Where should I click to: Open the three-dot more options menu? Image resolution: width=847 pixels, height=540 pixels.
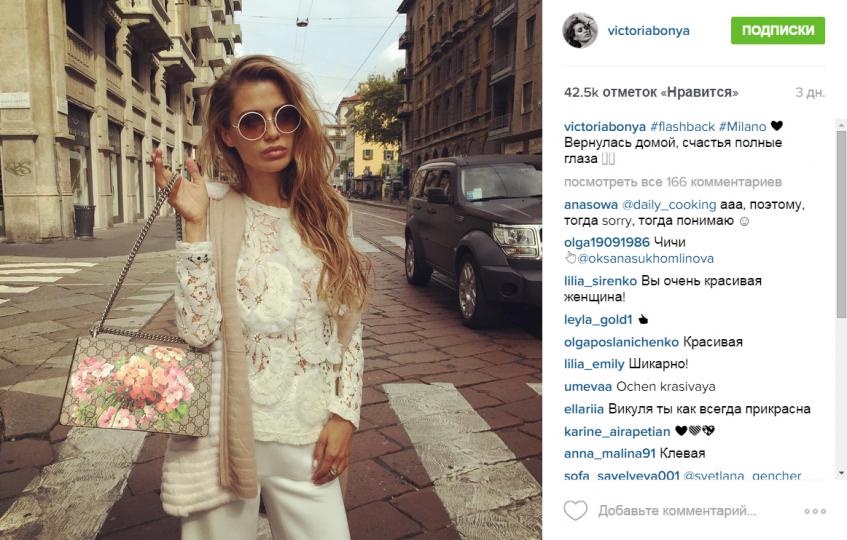point(815,511)
